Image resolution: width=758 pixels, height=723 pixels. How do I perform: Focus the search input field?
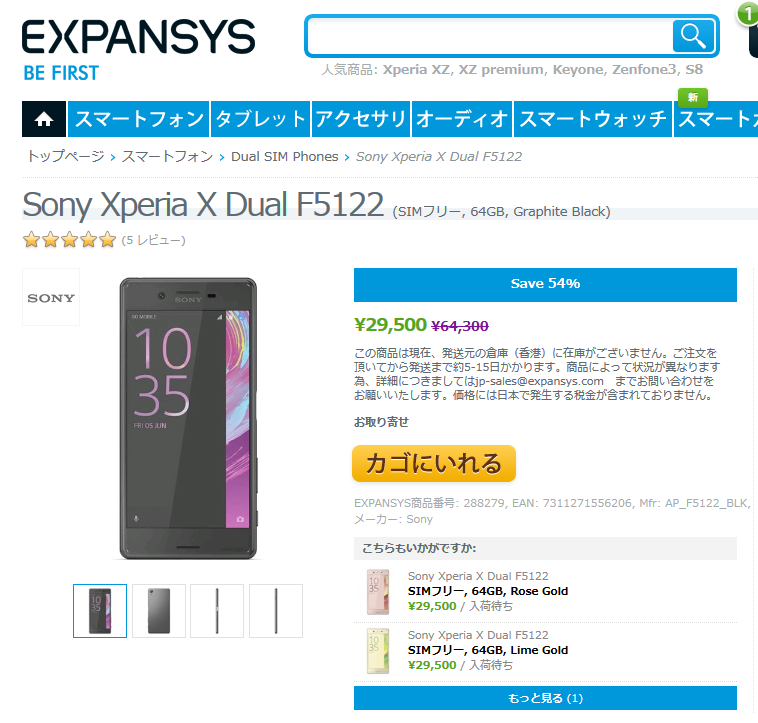pos(489,36)
